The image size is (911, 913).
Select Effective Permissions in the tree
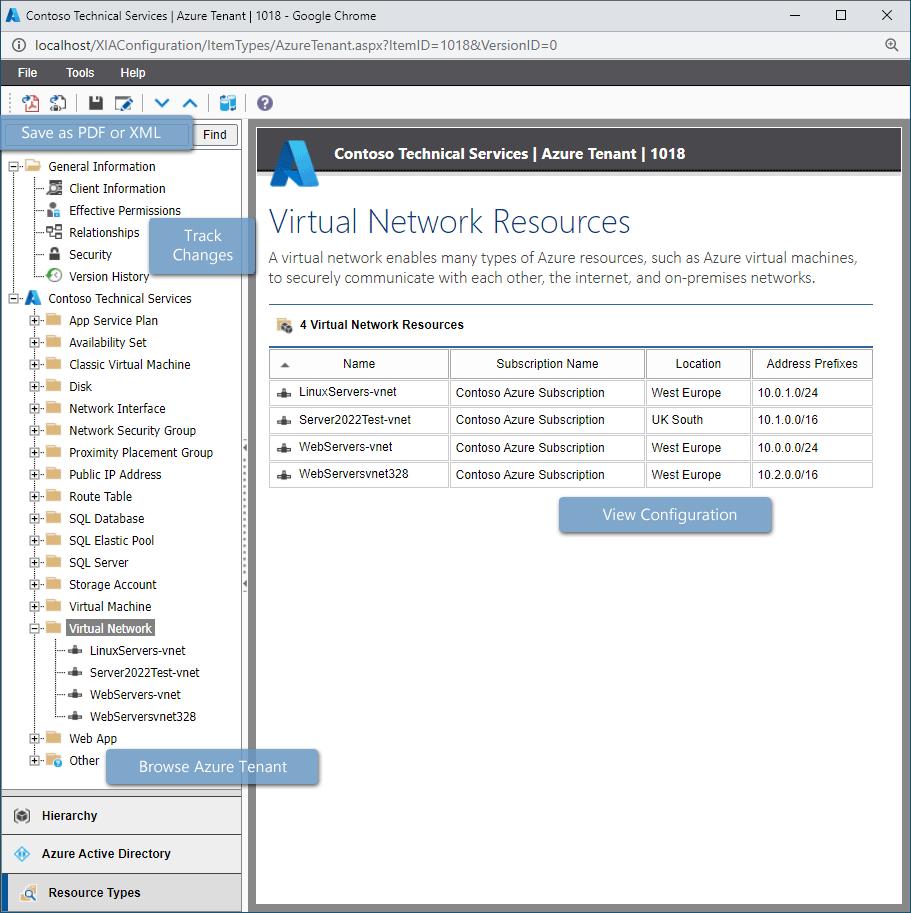pyautogui.click(x=125, y=211)
